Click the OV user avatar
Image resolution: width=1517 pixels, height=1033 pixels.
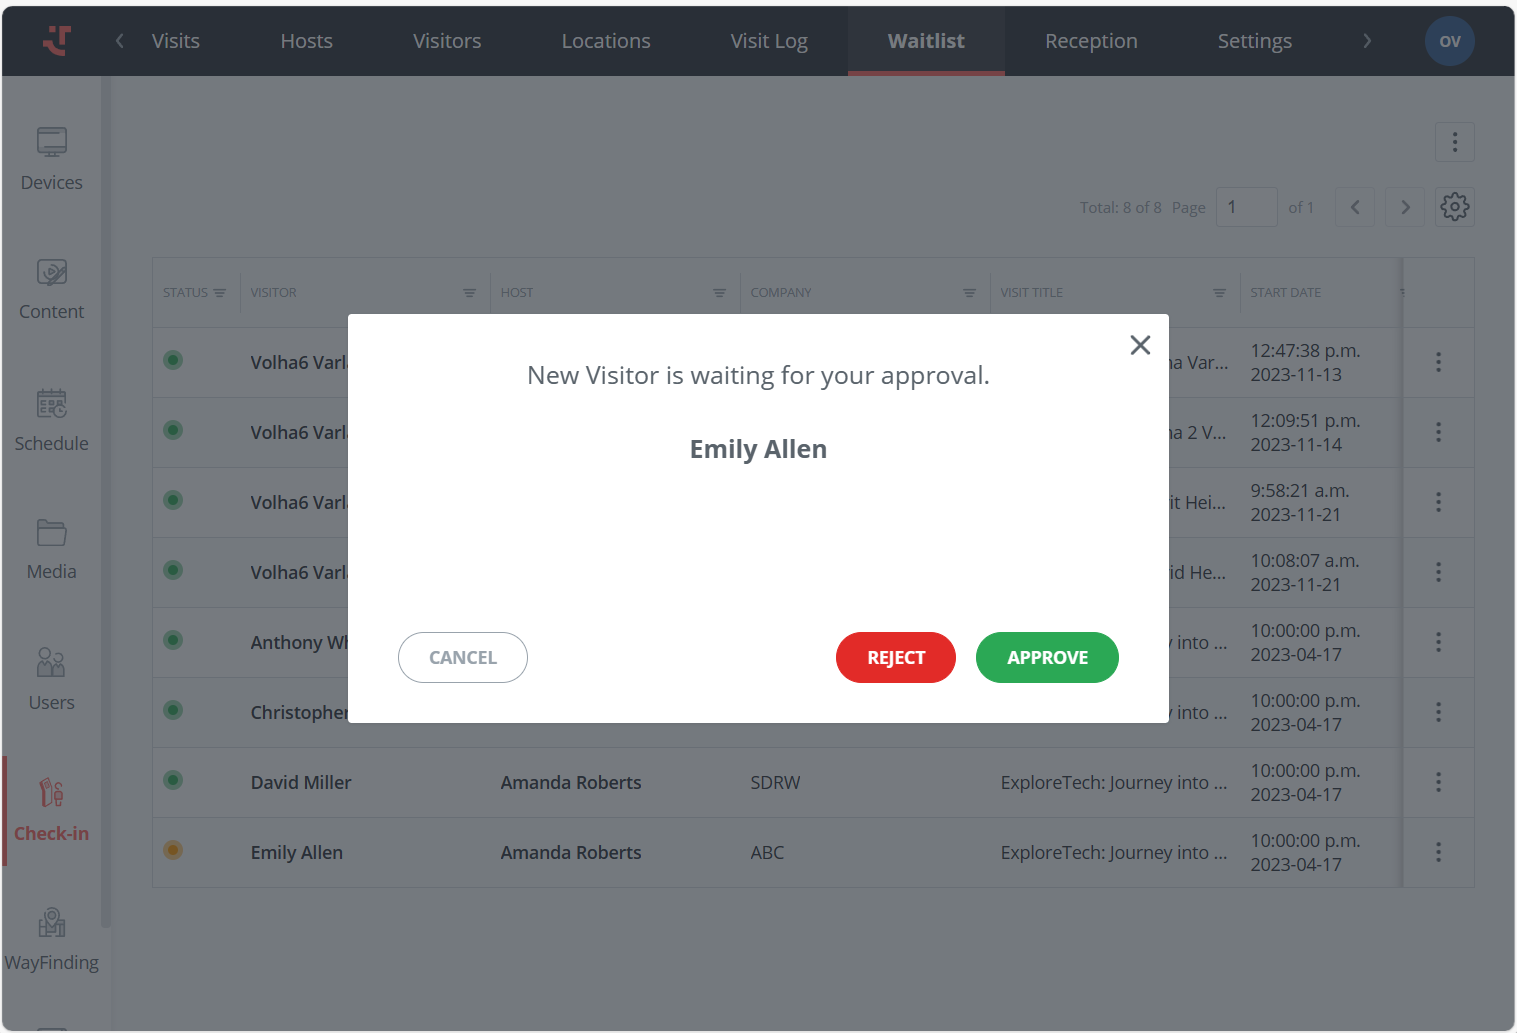(x=1449, y=41)
